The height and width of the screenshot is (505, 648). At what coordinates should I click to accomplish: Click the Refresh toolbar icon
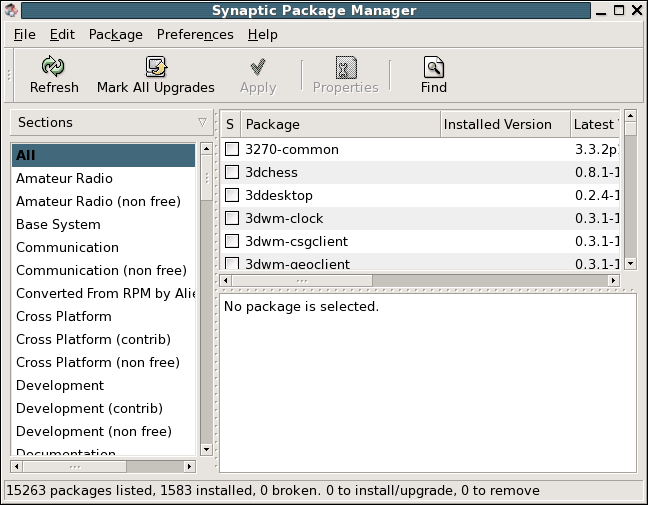click(x=53, y=67)
